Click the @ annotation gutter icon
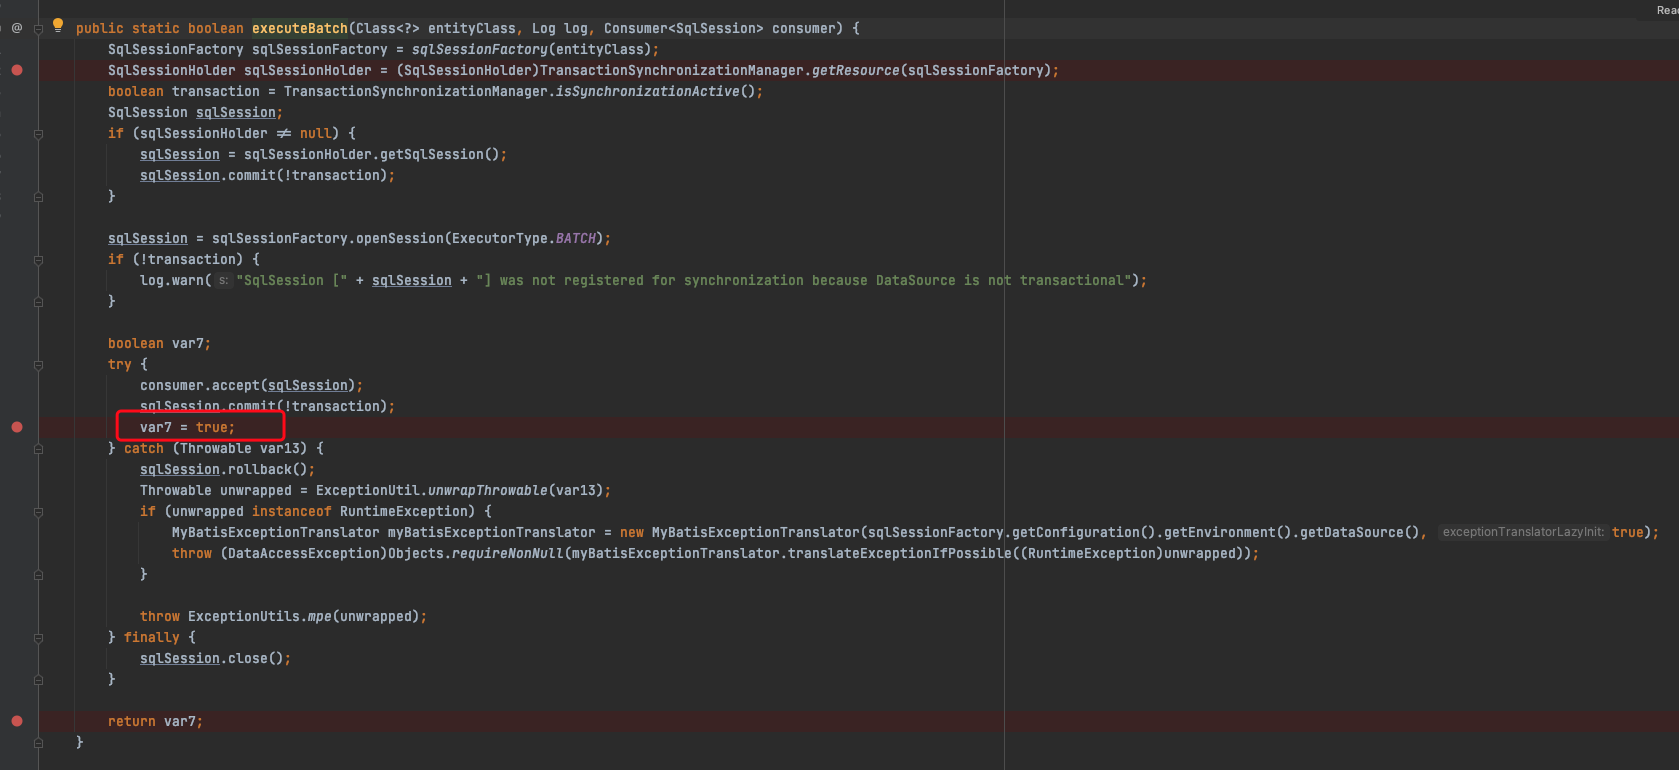Screen dimensions: 1679x770 [x=17, y=28]
